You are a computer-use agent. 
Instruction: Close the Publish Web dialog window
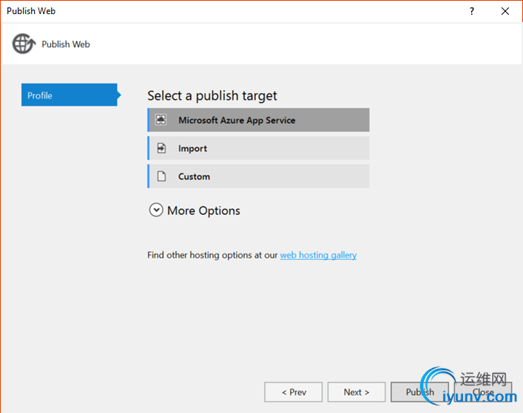click(505, 11)
